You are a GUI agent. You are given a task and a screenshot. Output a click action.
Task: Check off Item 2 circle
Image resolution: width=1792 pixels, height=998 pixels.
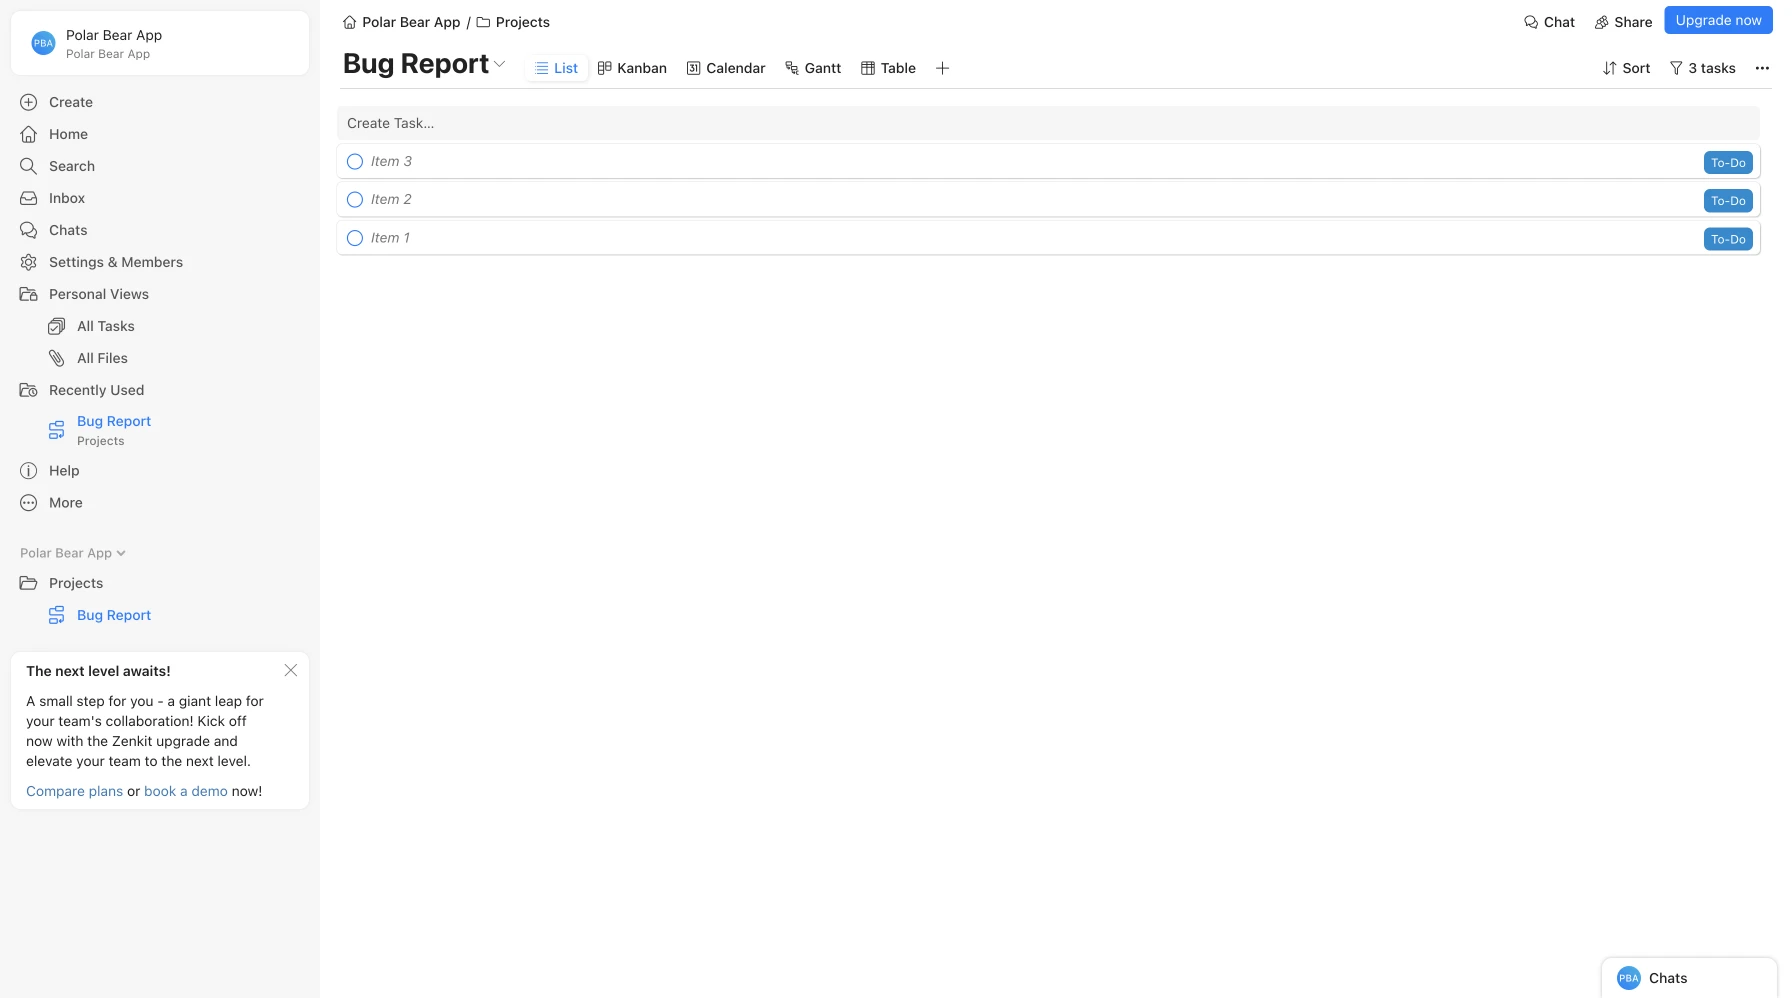pyautogui.click(x=355, y=200)
